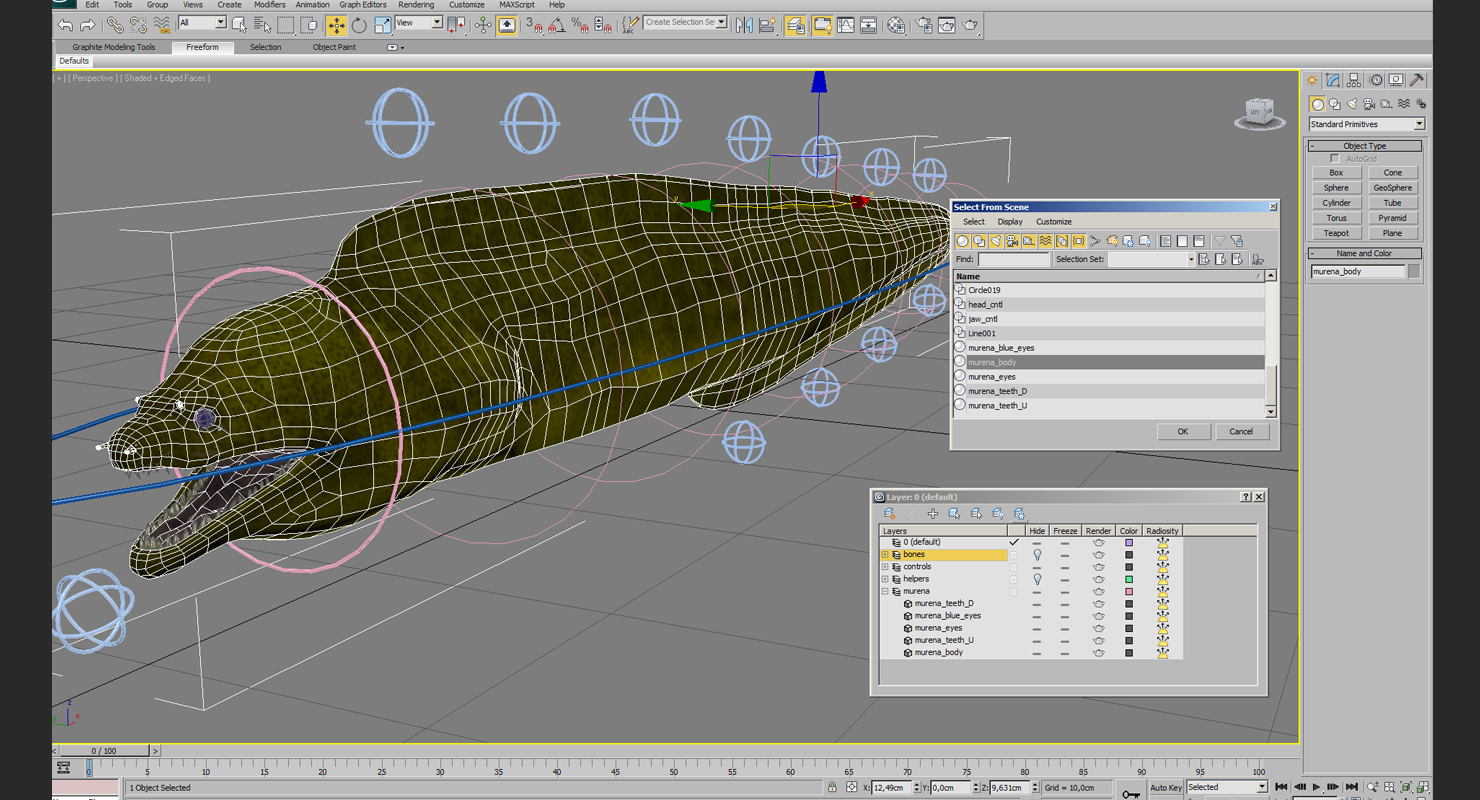Toggle render teapot for murena layer
The width and height of the screenshot is (1480, 800).
click(x=1098, y=592)
